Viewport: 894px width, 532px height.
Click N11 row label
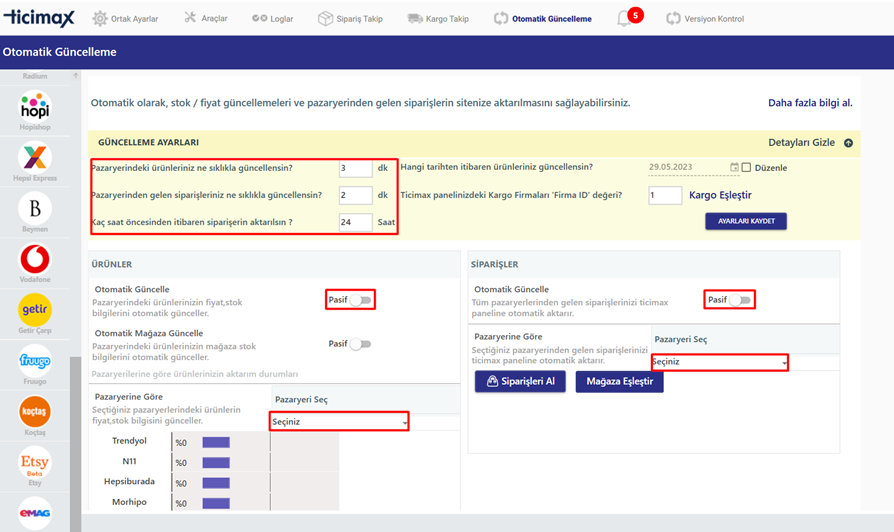pyautogui.click(x=129, y=461)
